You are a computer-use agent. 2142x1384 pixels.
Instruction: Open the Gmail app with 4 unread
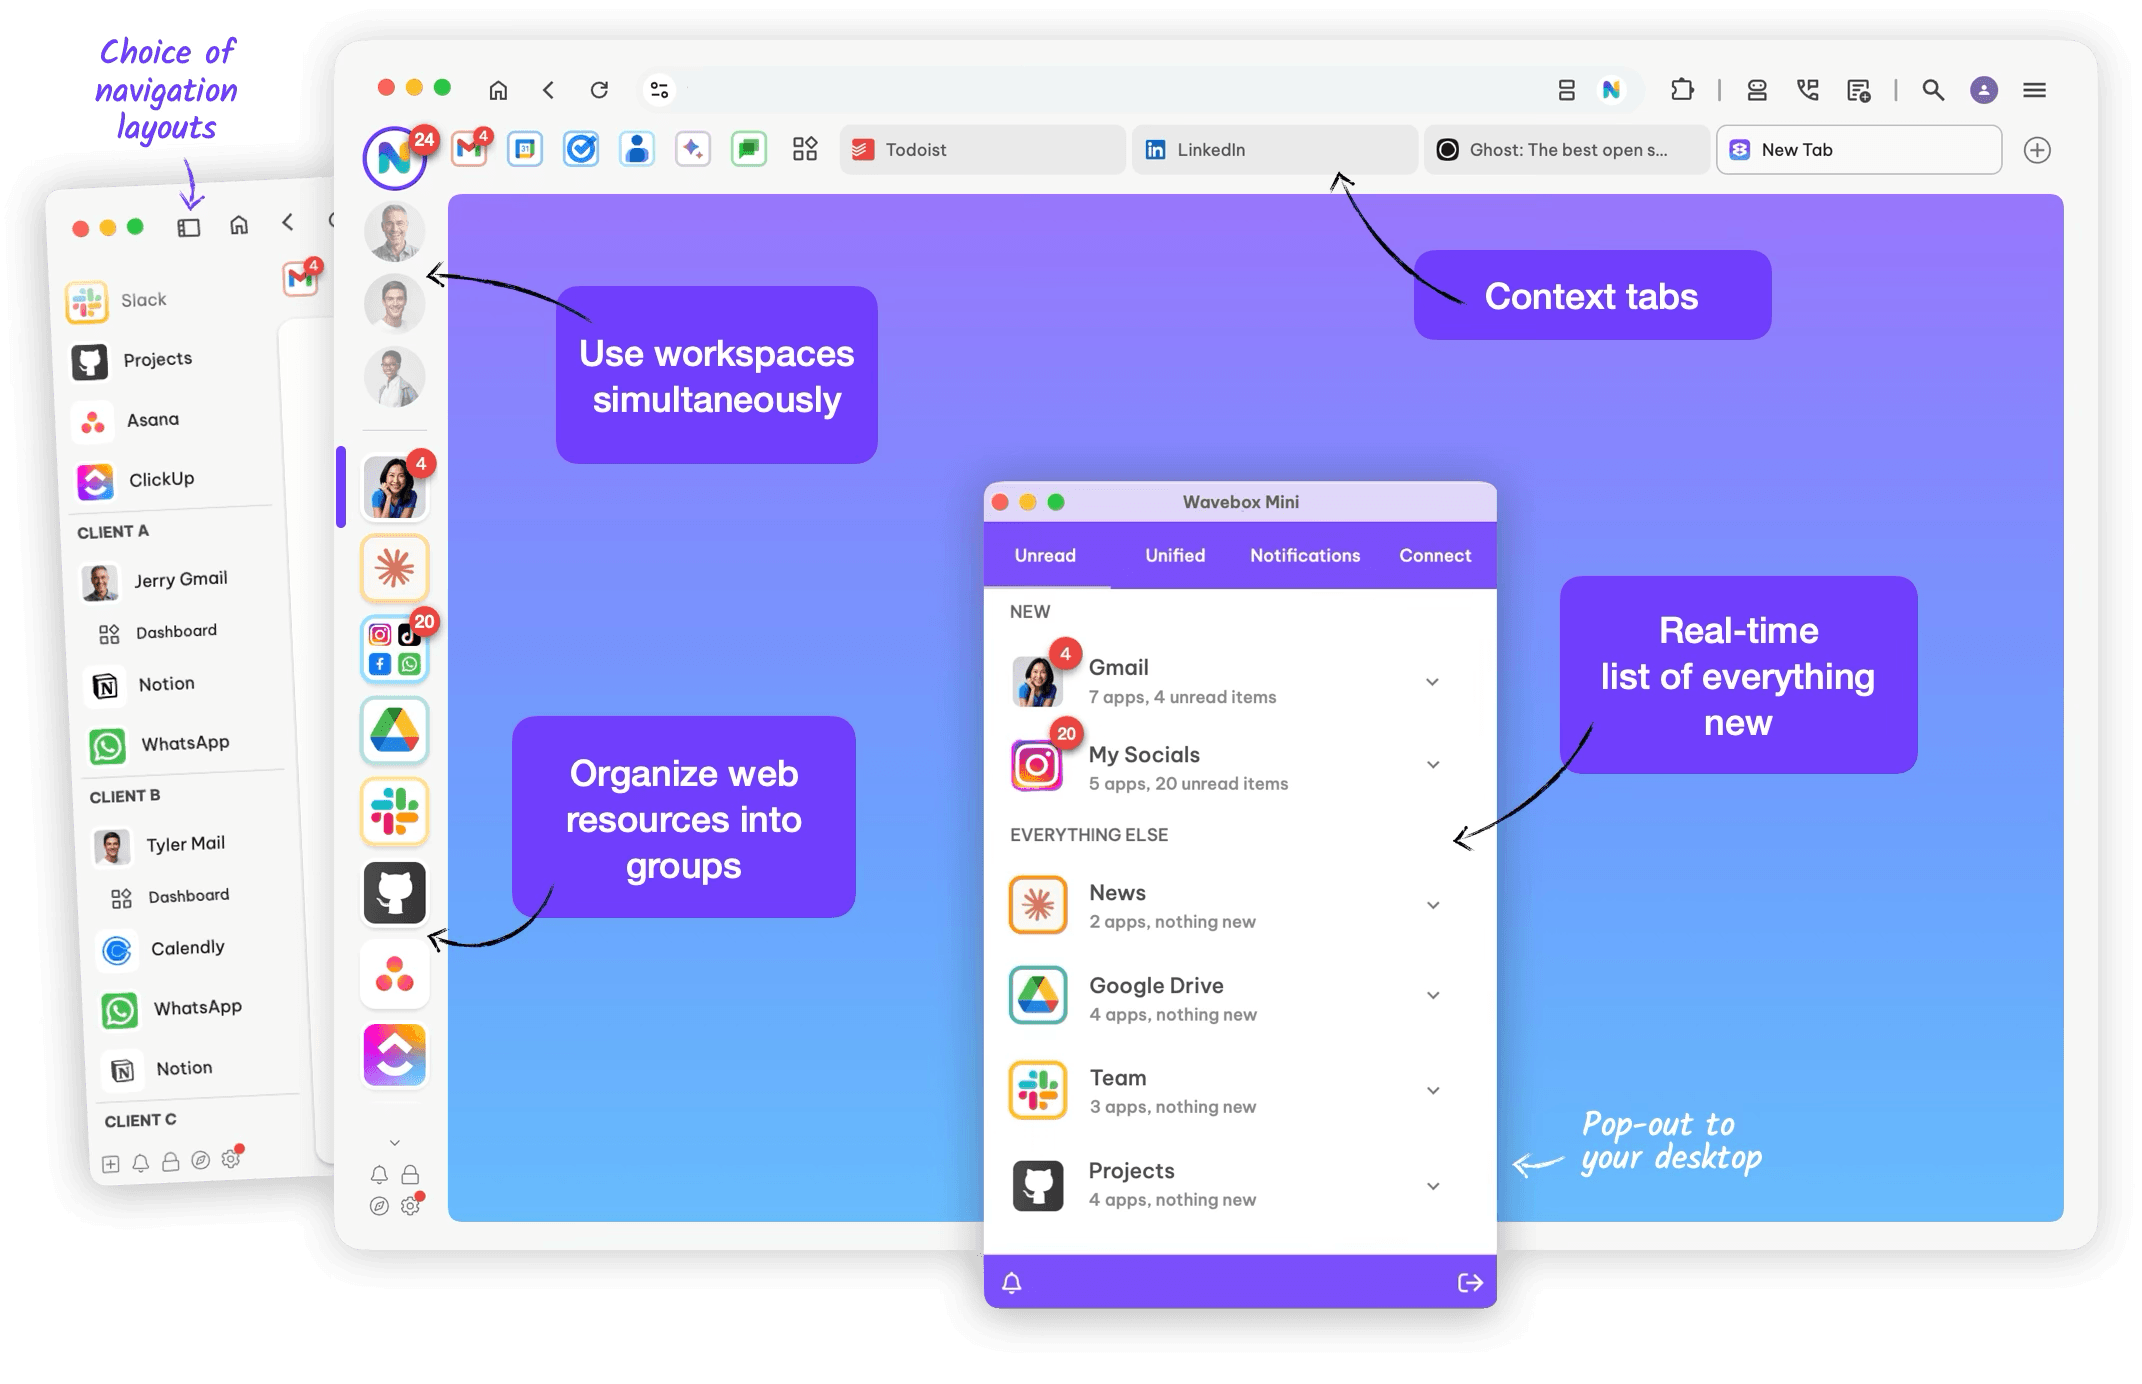coord(469,148)
